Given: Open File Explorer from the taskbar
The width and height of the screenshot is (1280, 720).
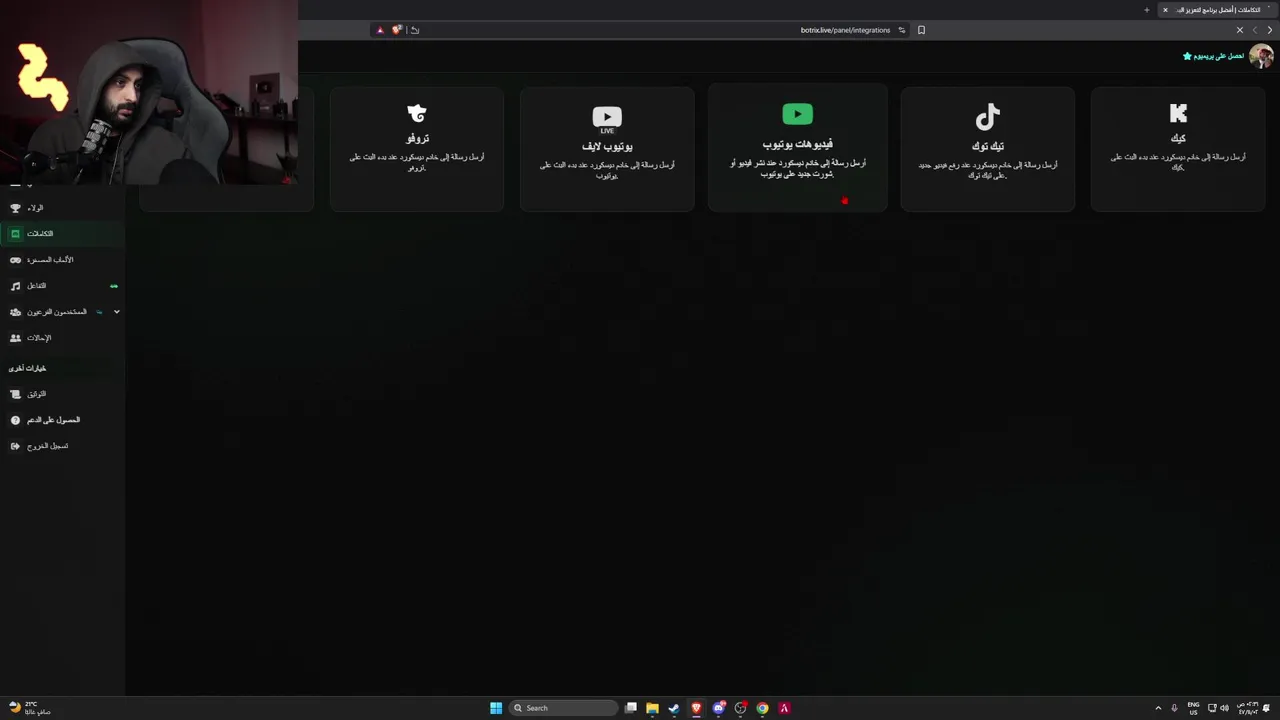Looking at the screenshot, I should [652, 708].
